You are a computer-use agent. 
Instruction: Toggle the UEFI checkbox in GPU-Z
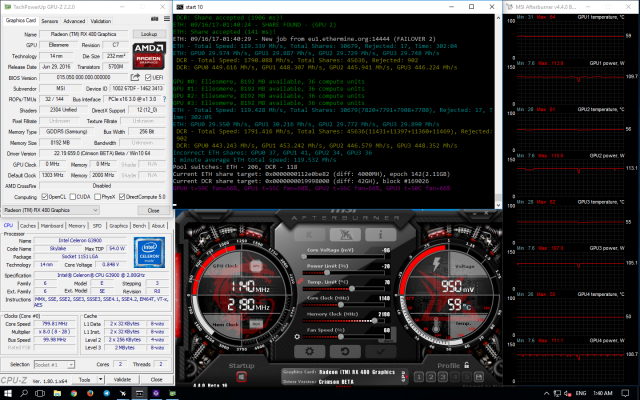(x=148, y=78)
